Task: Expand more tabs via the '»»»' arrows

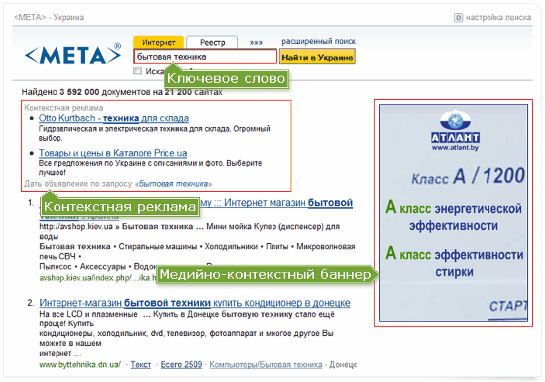Action: [256, 42]
